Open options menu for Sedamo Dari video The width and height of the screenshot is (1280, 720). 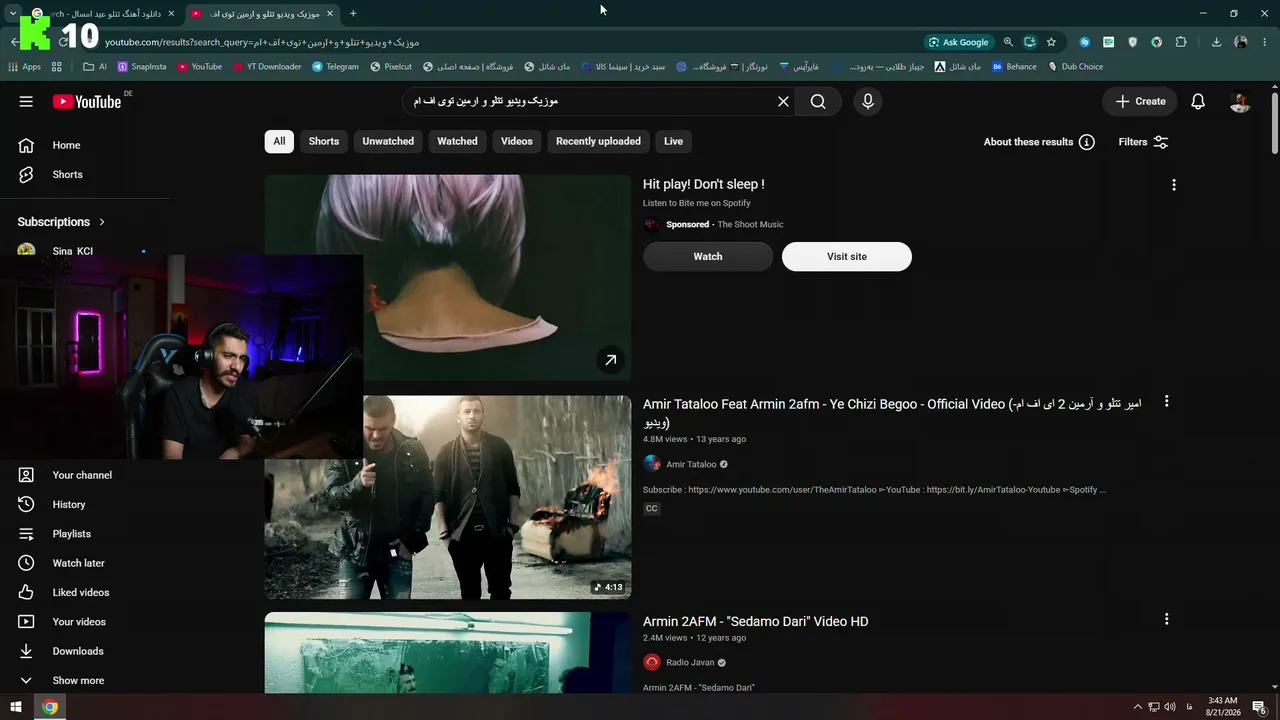tap(1166, 620)
